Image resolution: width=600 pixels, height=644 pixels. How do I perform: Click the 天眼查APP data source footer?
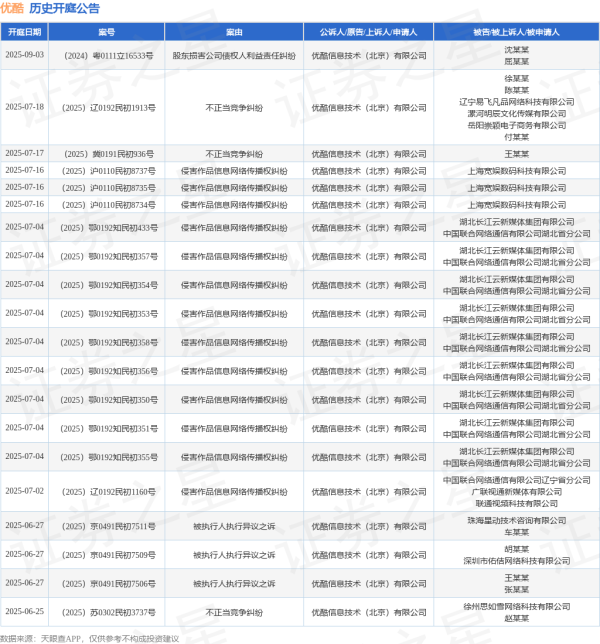(x=59, y=637)
